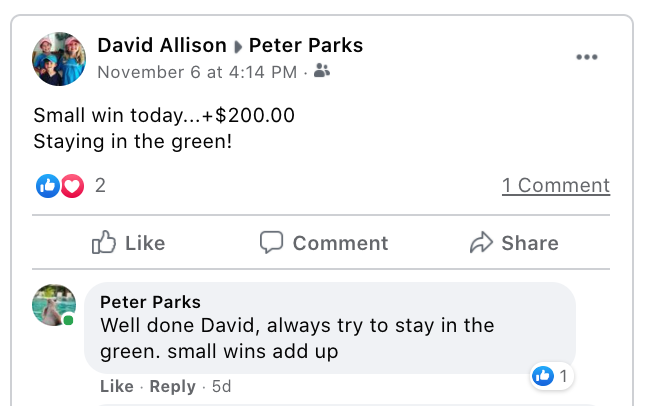Open David Allison's profile name link
The height and width of the screenshot is (406, 648).
click(x=162, y=45)
